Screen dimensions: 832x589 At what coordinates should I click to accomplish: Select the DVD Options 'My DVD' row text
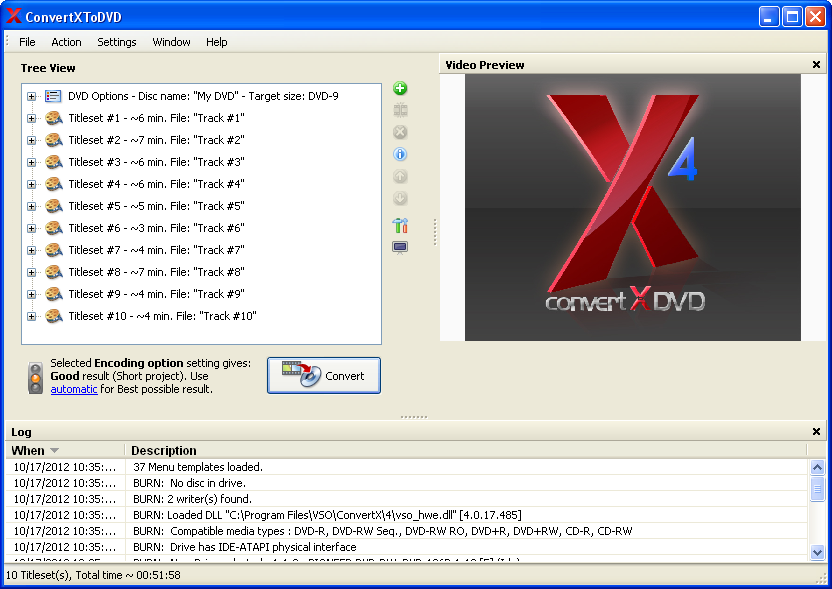click(x=203, y=96)
